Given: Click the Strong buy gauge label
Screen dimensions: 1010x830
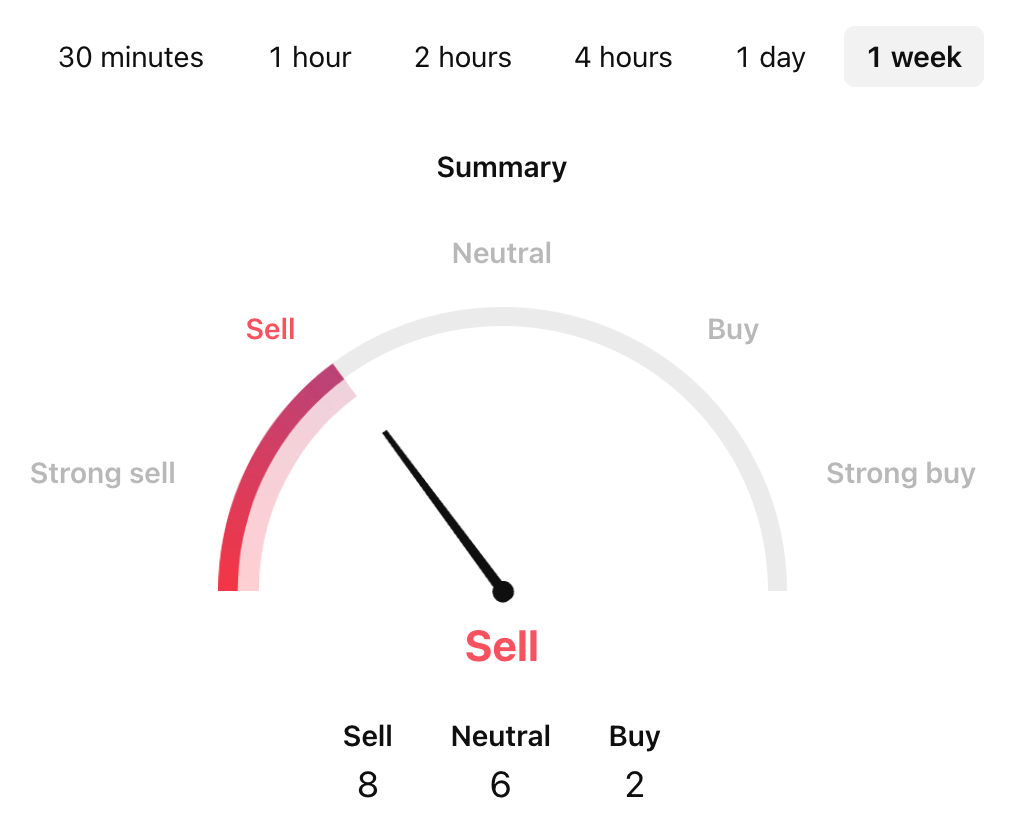Looking at the screenshot, I should (x=900, y=473).
